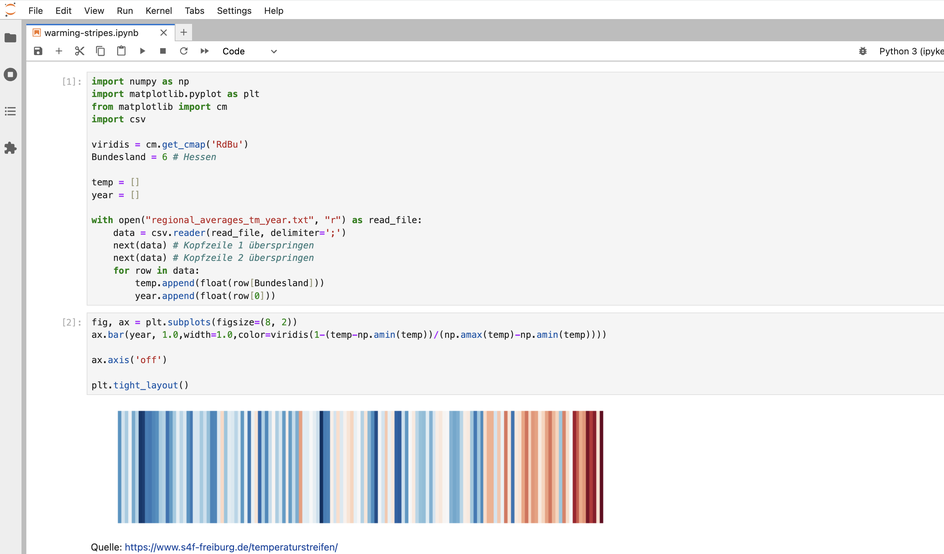This screenshot has width=944, height=554.
Task: Open the extension manager puzzle icon
Action: (10, 148)
